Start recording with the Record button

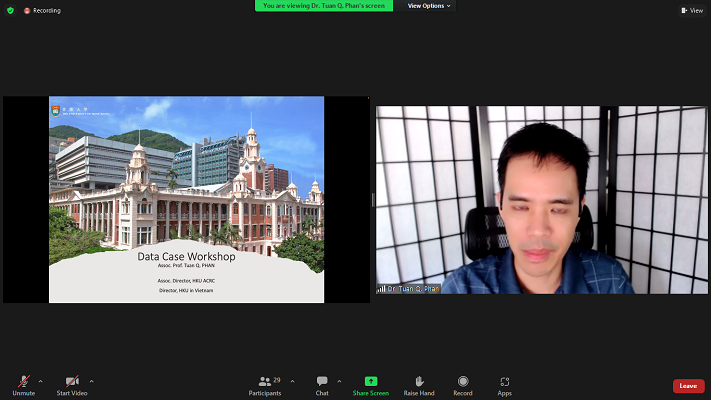tap(463, 384)
